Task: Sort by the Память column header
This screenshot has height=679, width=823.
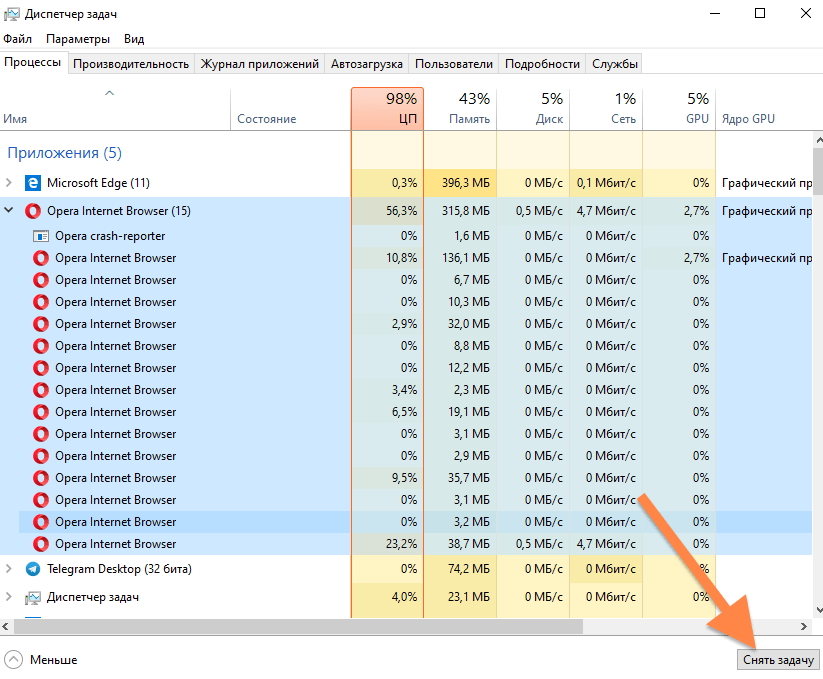Action: tap(460, 109)
